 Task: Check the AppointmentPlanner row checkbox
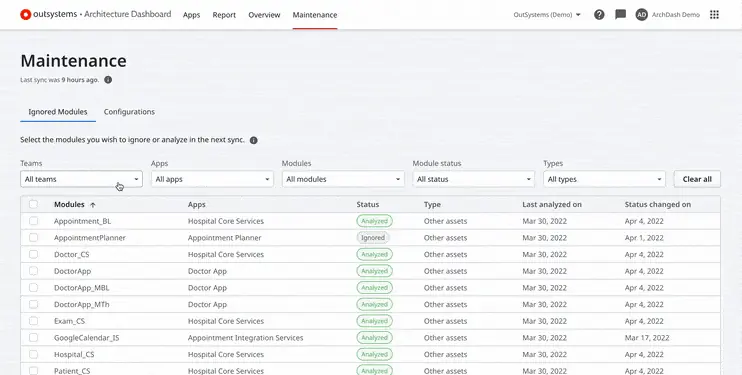pyautogui.click(x=33, y=237)
